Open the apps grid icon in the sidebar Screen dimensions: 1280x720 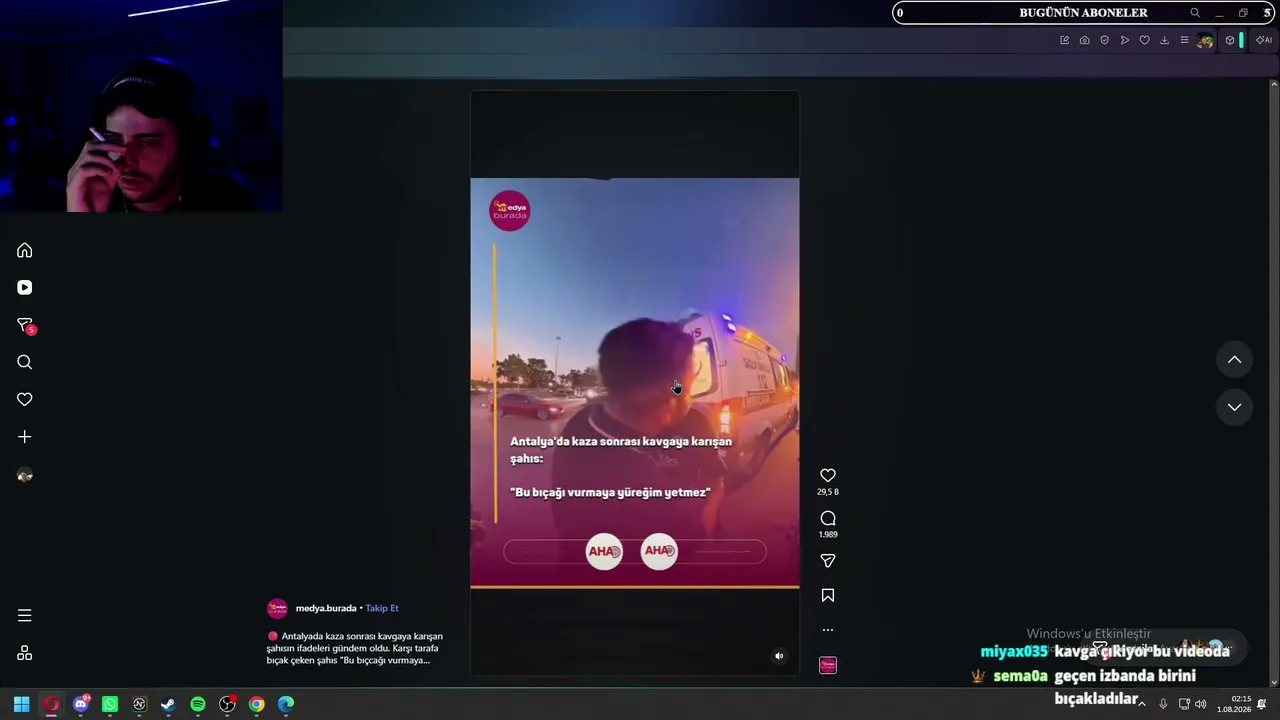(25, 653)
